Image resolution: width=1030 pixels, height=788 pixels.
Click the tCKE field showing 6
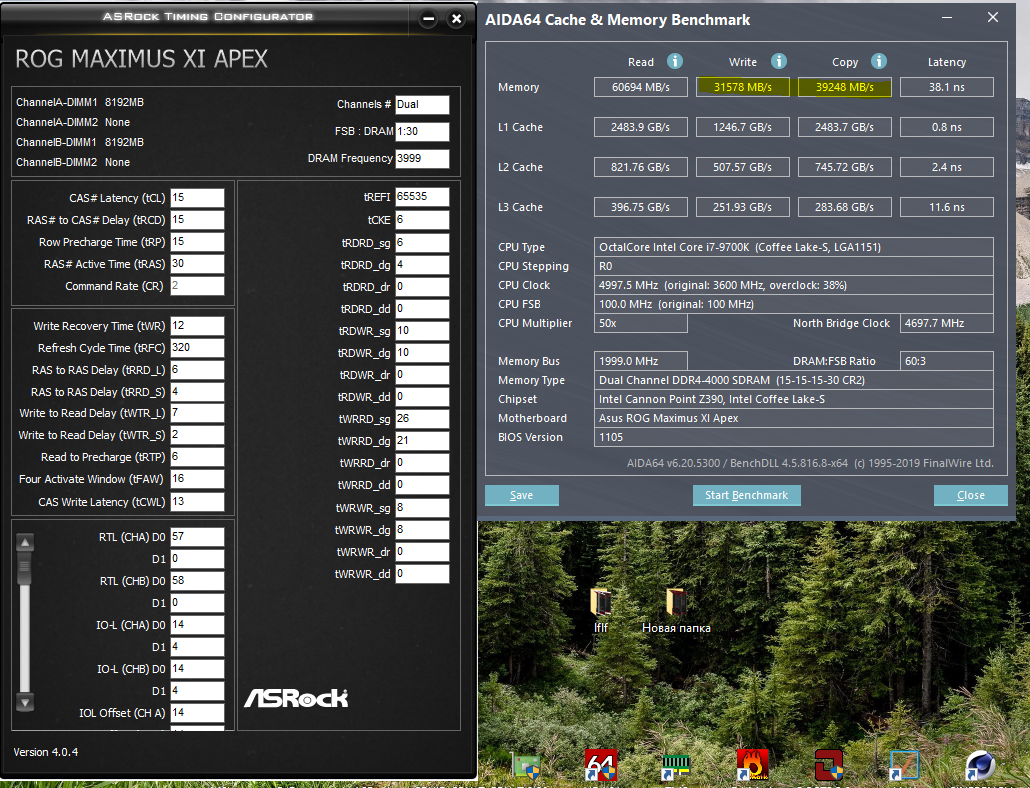click(x=422, y=219)
